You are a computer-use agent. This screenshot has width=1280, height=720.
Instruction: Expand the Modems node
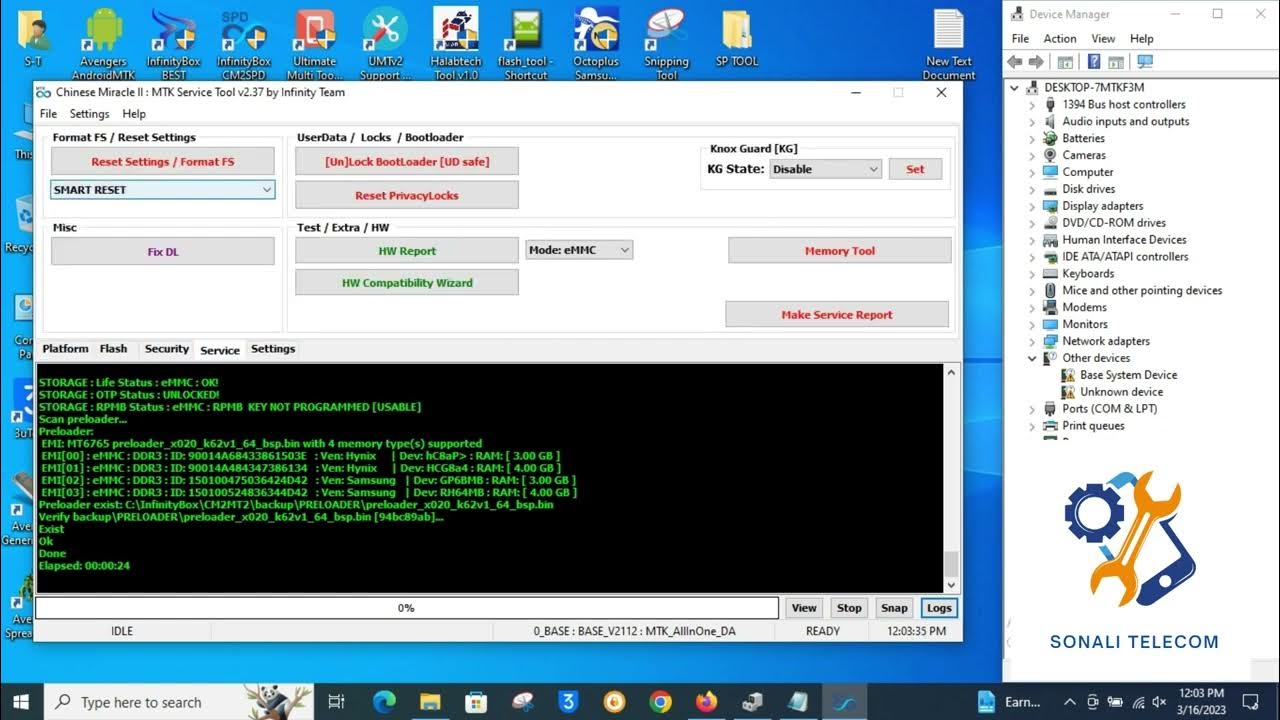point(1032,307)
